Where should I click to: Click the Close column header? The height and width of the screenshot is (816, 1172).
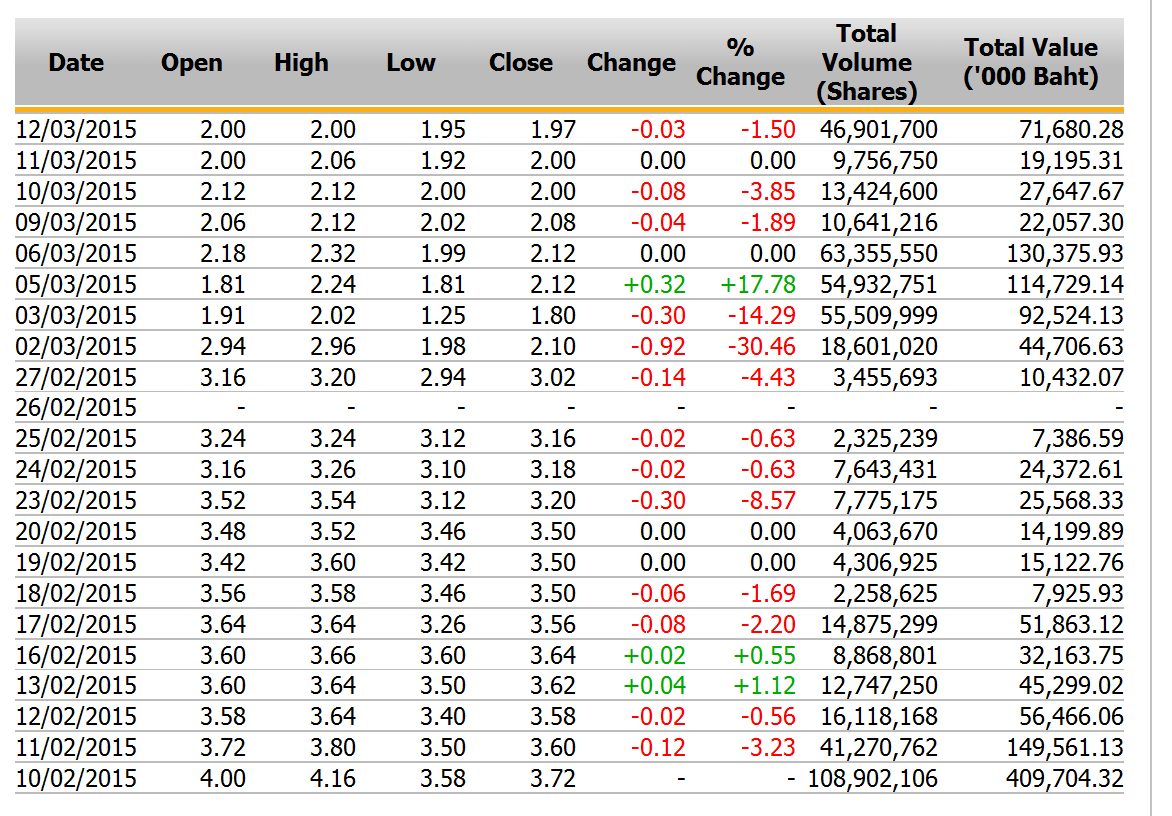tap(520, 62)
